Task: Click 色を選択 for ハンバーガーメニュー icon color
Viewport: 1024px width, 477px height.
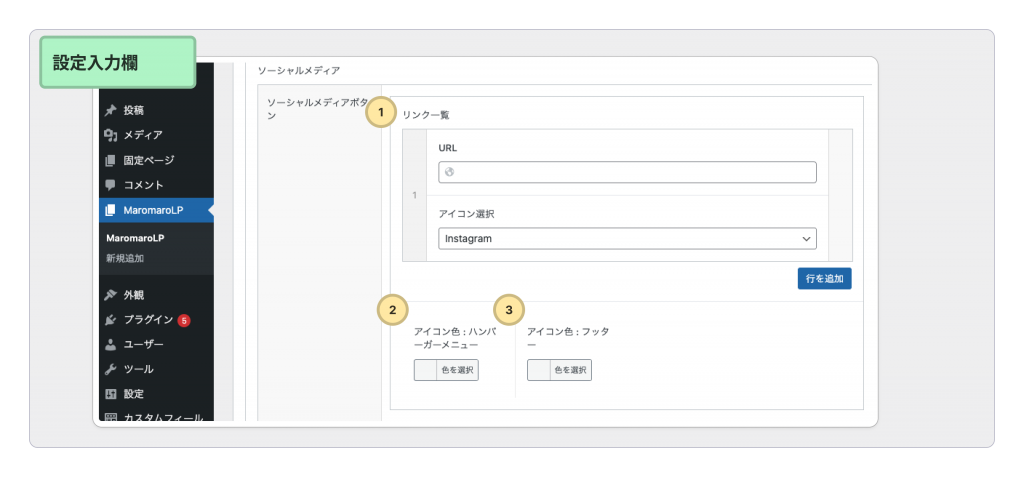Action: pos(446,370)
